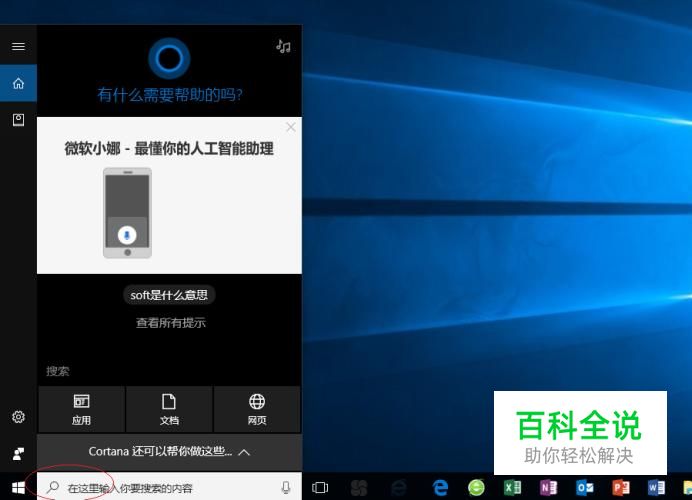The width and height of the screenshot is (692, 500).
Task: Open Task View on the taskbar
Action: click(320, 487)
